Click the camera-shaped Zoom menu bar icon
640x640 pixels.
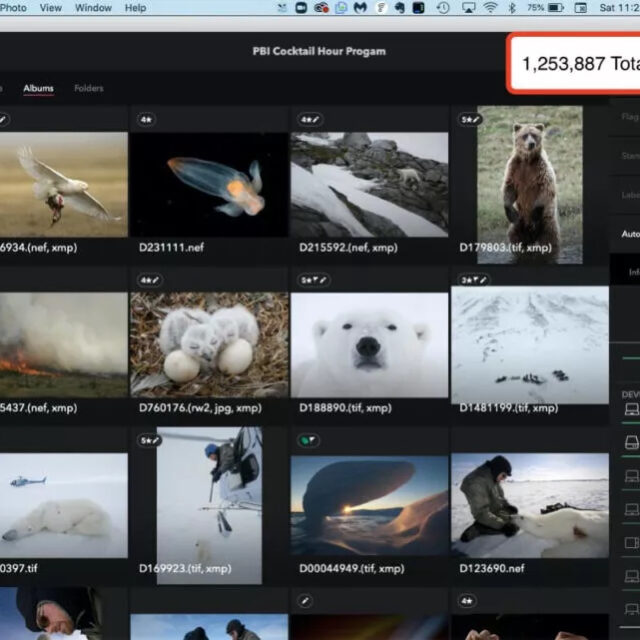click(301, 8)
